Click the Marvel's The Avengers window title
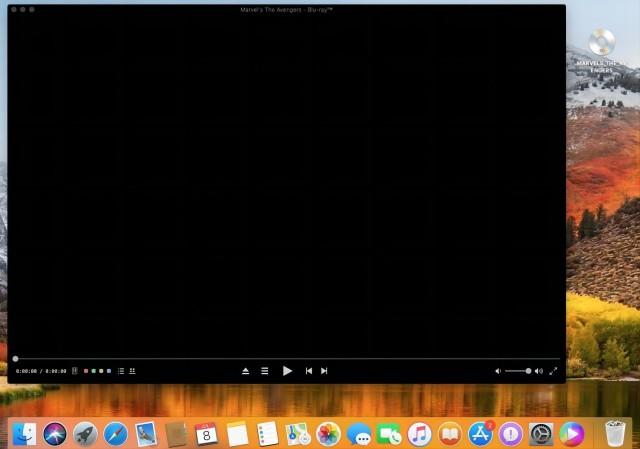Viewport: 640px width, 449px height. tap(286, 10)
